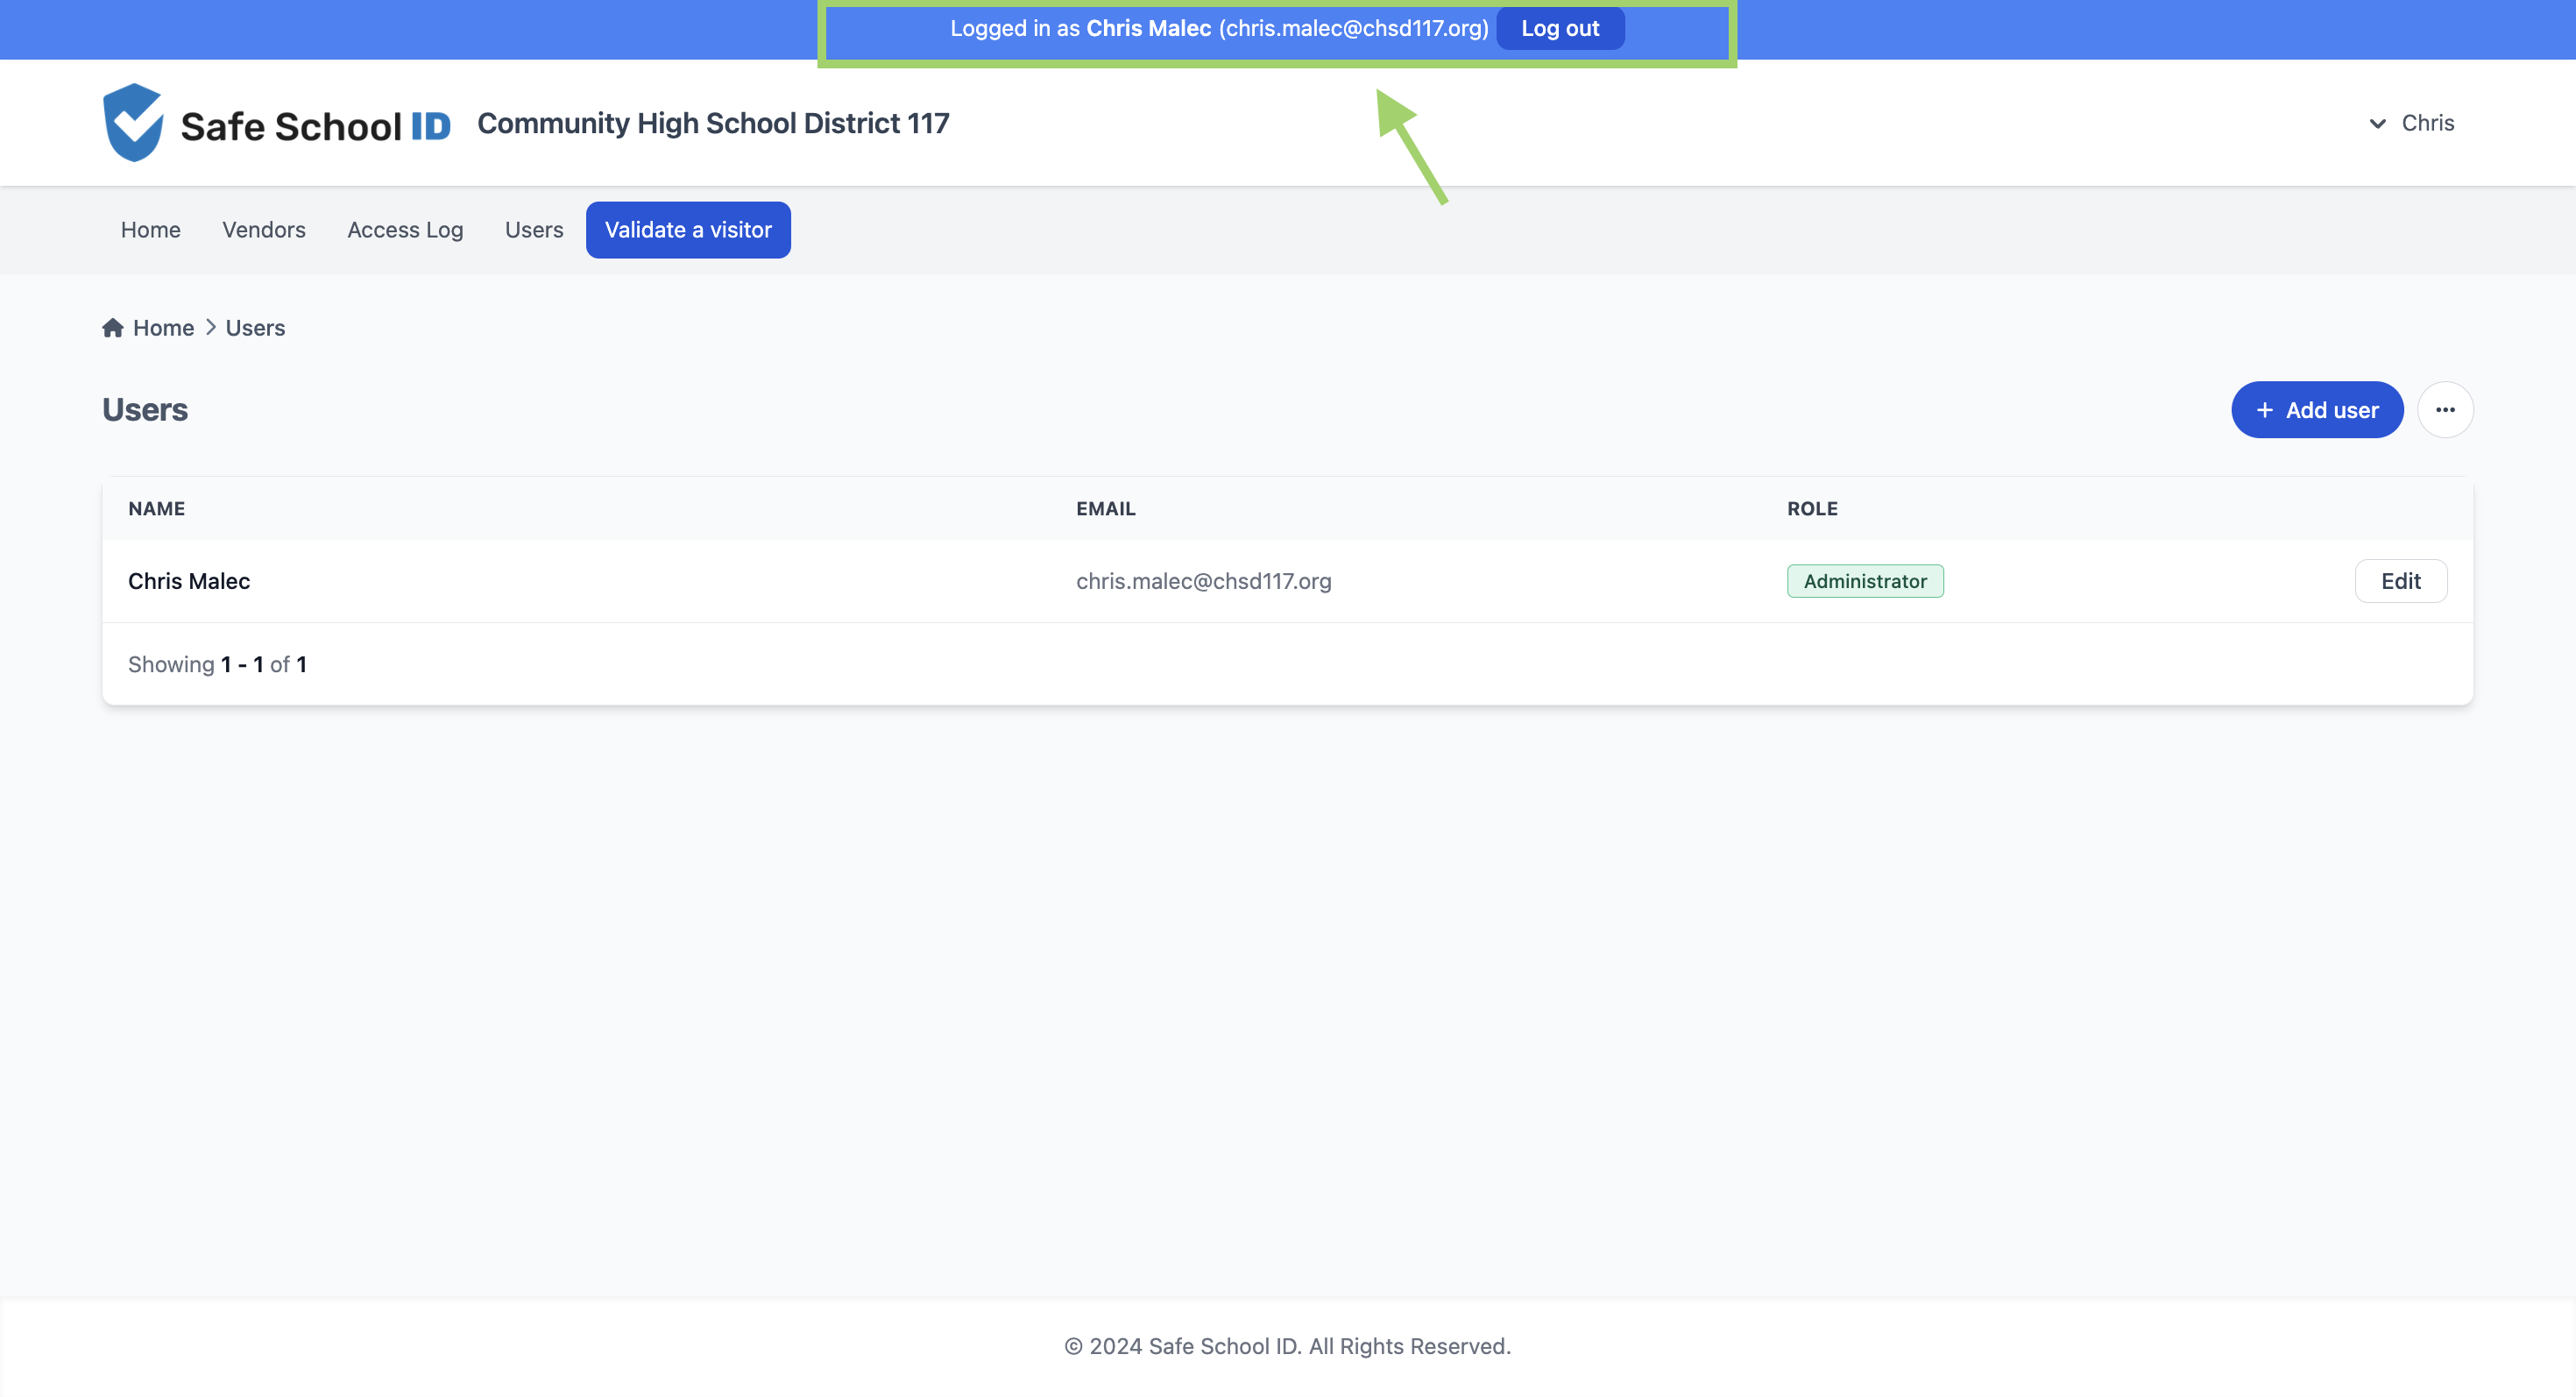Click the Log out button
The image size is (2576, 1397).
pos(1560,28)
